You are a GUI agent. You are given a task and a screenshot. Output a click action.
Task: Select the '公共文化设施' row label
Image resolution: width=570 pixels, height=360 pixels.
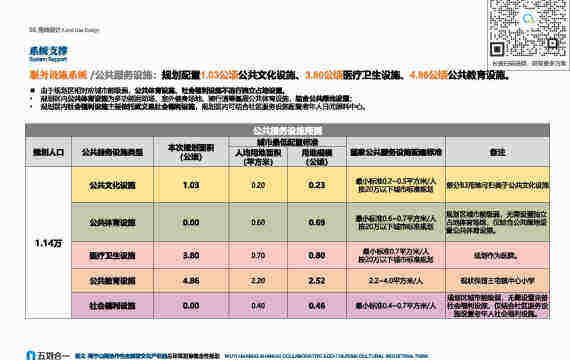112,185
